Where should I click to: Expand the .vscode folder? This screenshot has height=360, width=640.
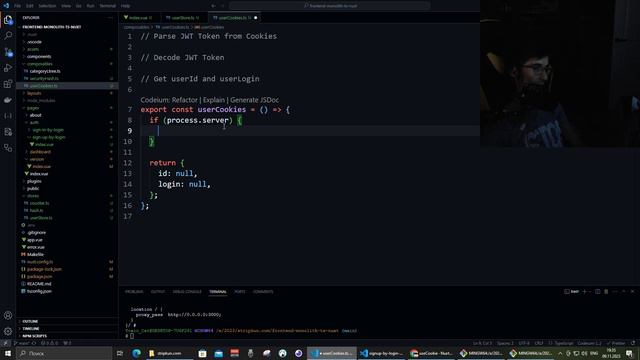click(34, 42)
